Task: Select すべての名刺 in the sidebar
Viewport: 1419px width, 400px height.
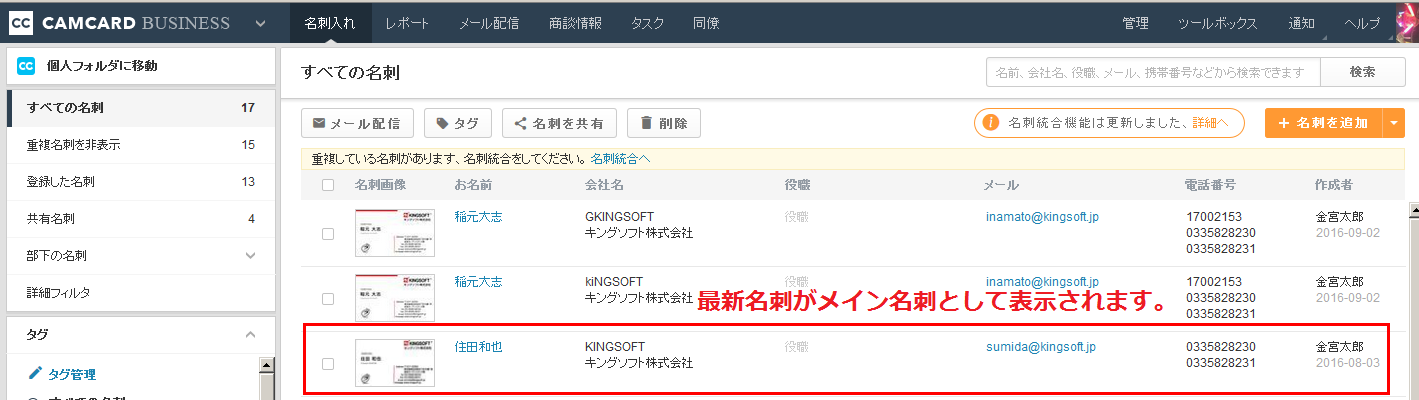Action: pos(141,108)
